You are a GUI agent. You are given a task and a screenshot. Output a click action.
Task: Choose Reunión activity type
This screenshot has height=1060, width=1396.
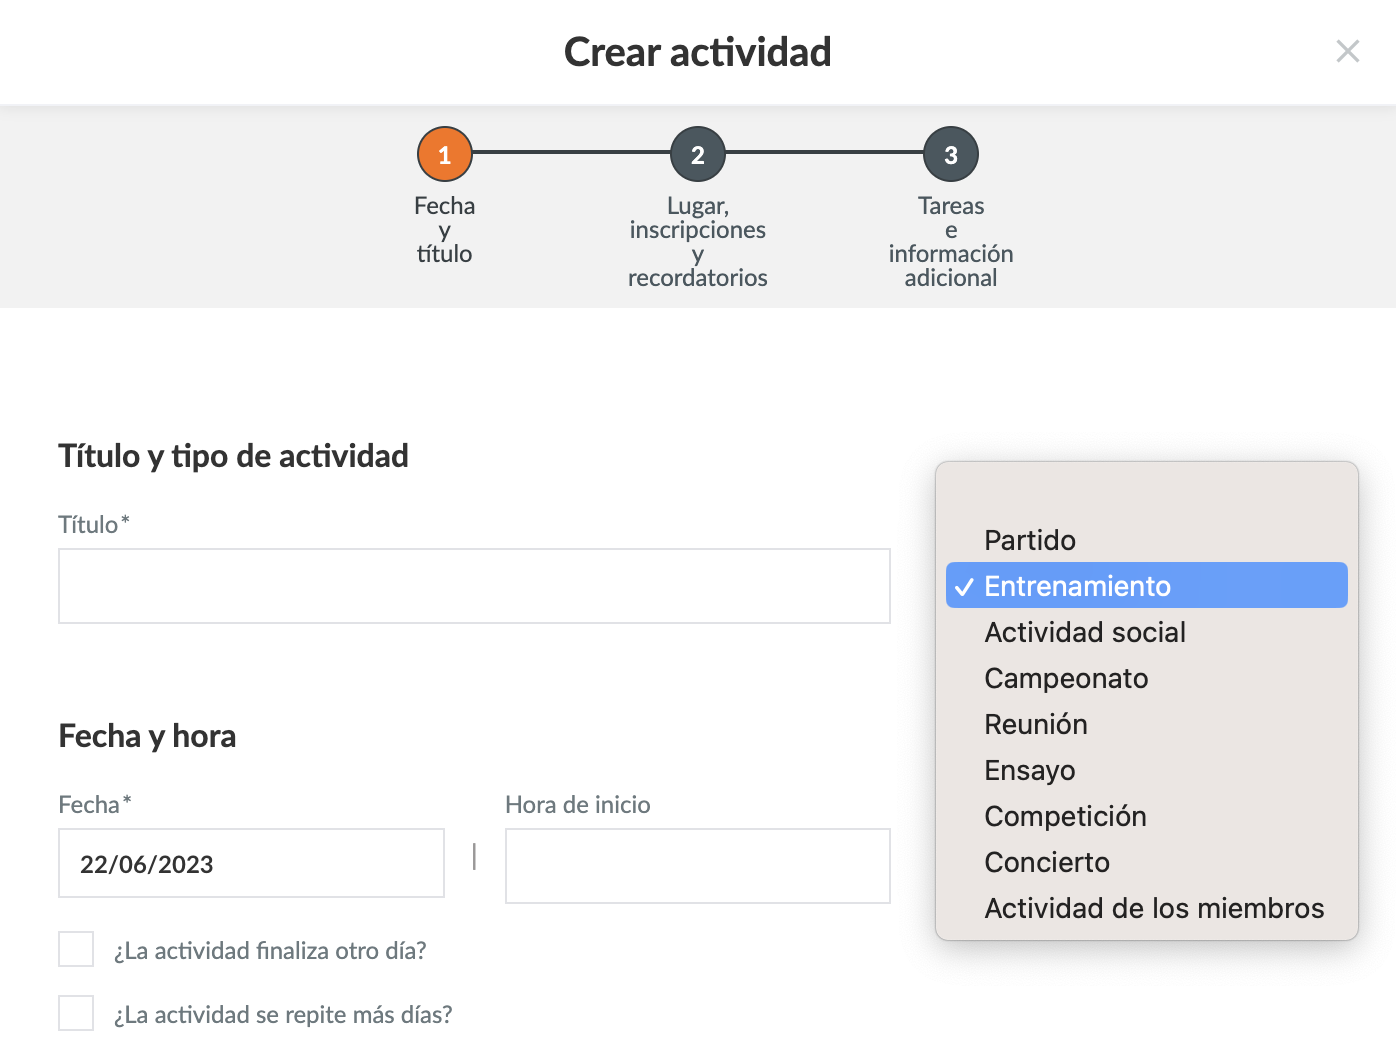click(1036, 724)
